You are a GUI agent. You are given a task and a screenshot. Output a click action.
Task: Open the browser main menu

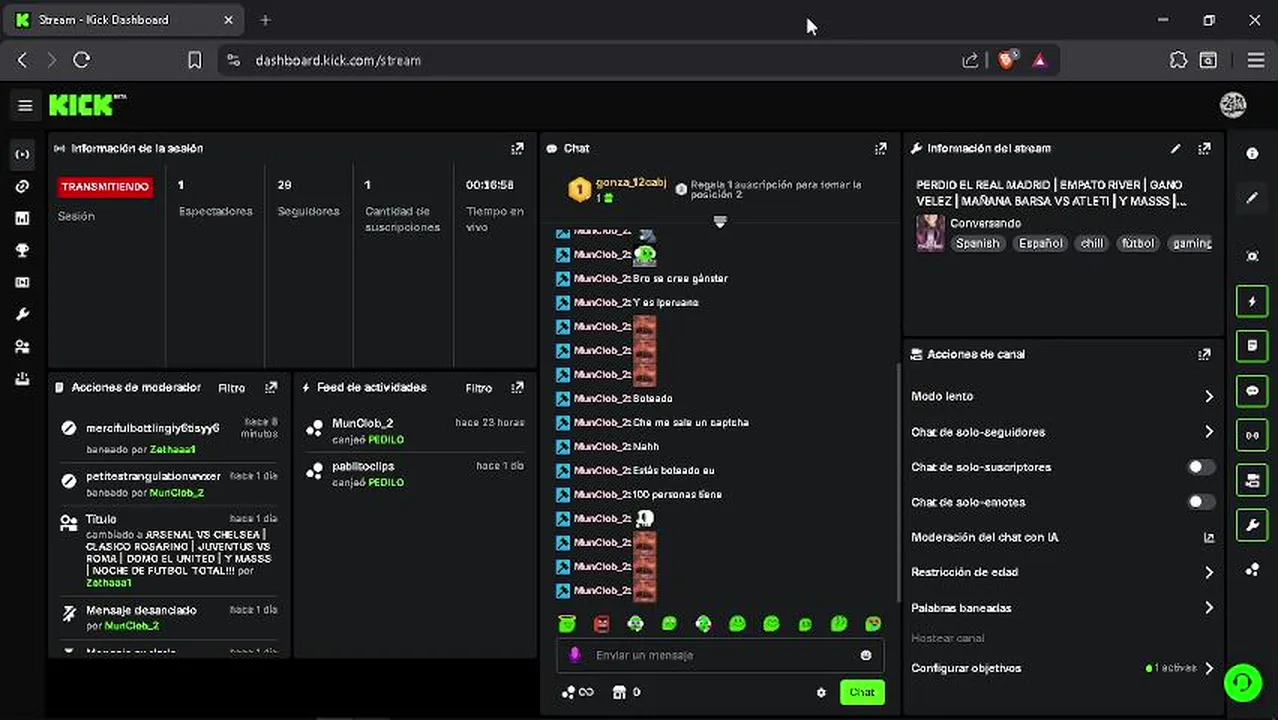[1256, 60]
